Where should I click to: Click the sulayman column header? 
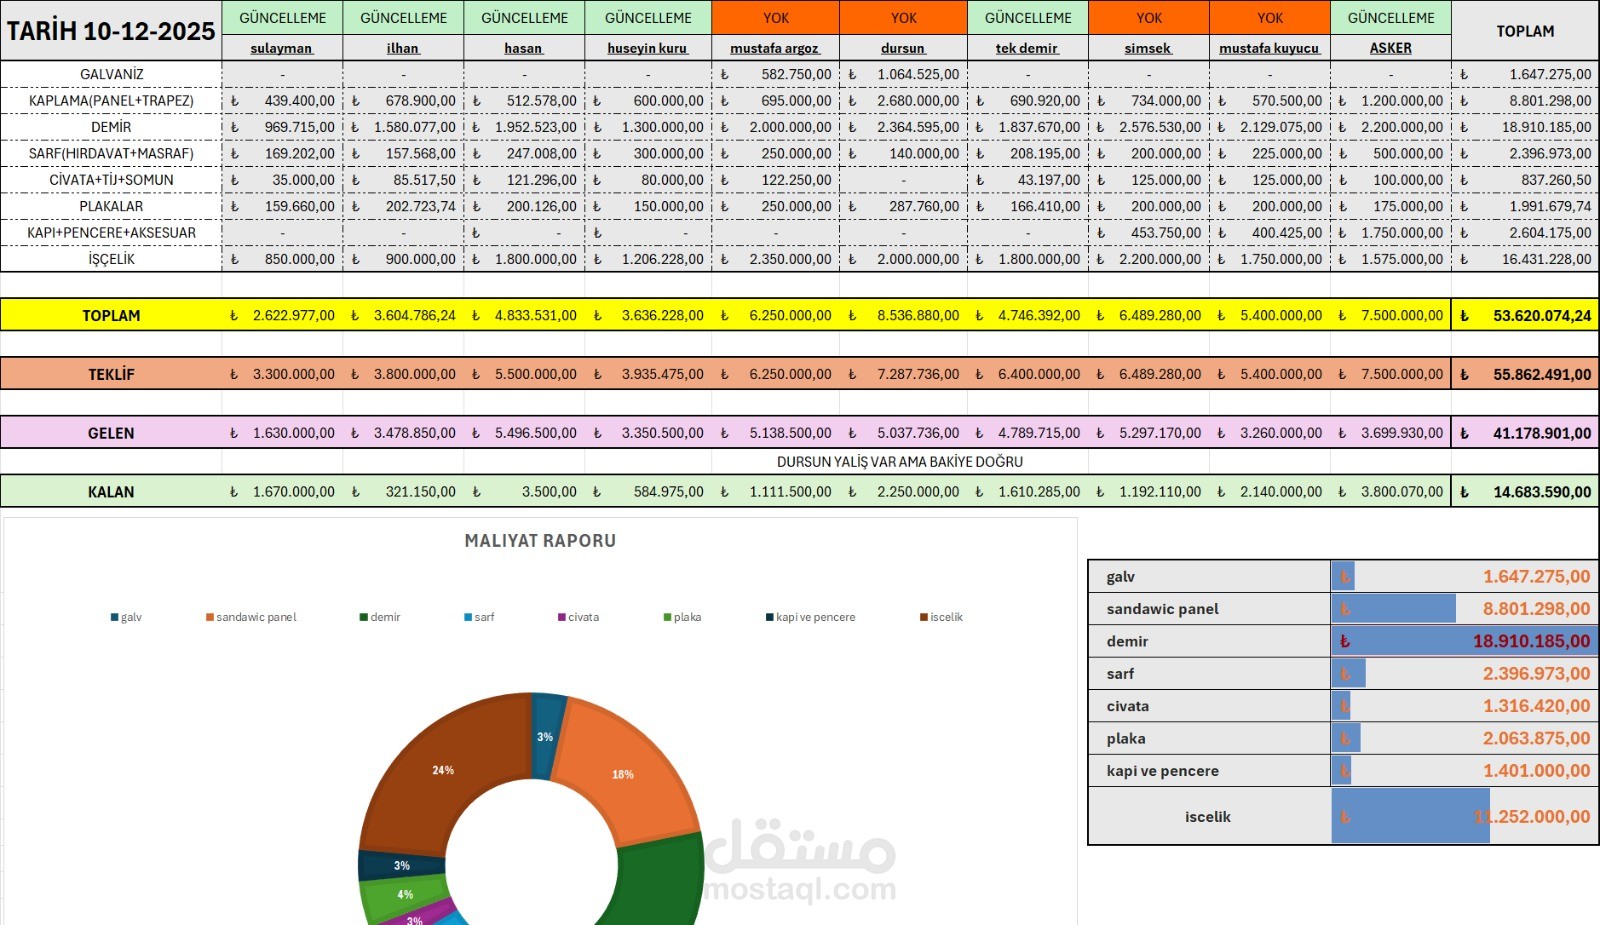coord(282,48)
